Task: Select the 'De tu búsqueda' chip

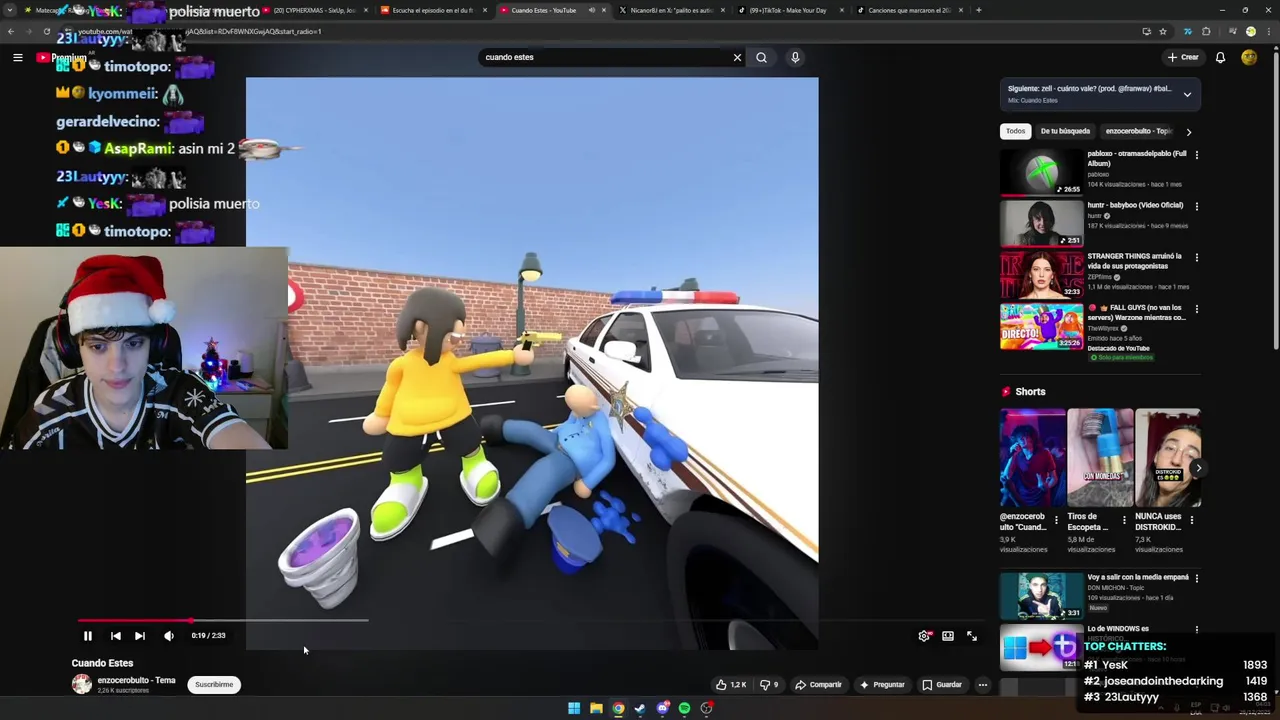Action: tap(1065, 131)
